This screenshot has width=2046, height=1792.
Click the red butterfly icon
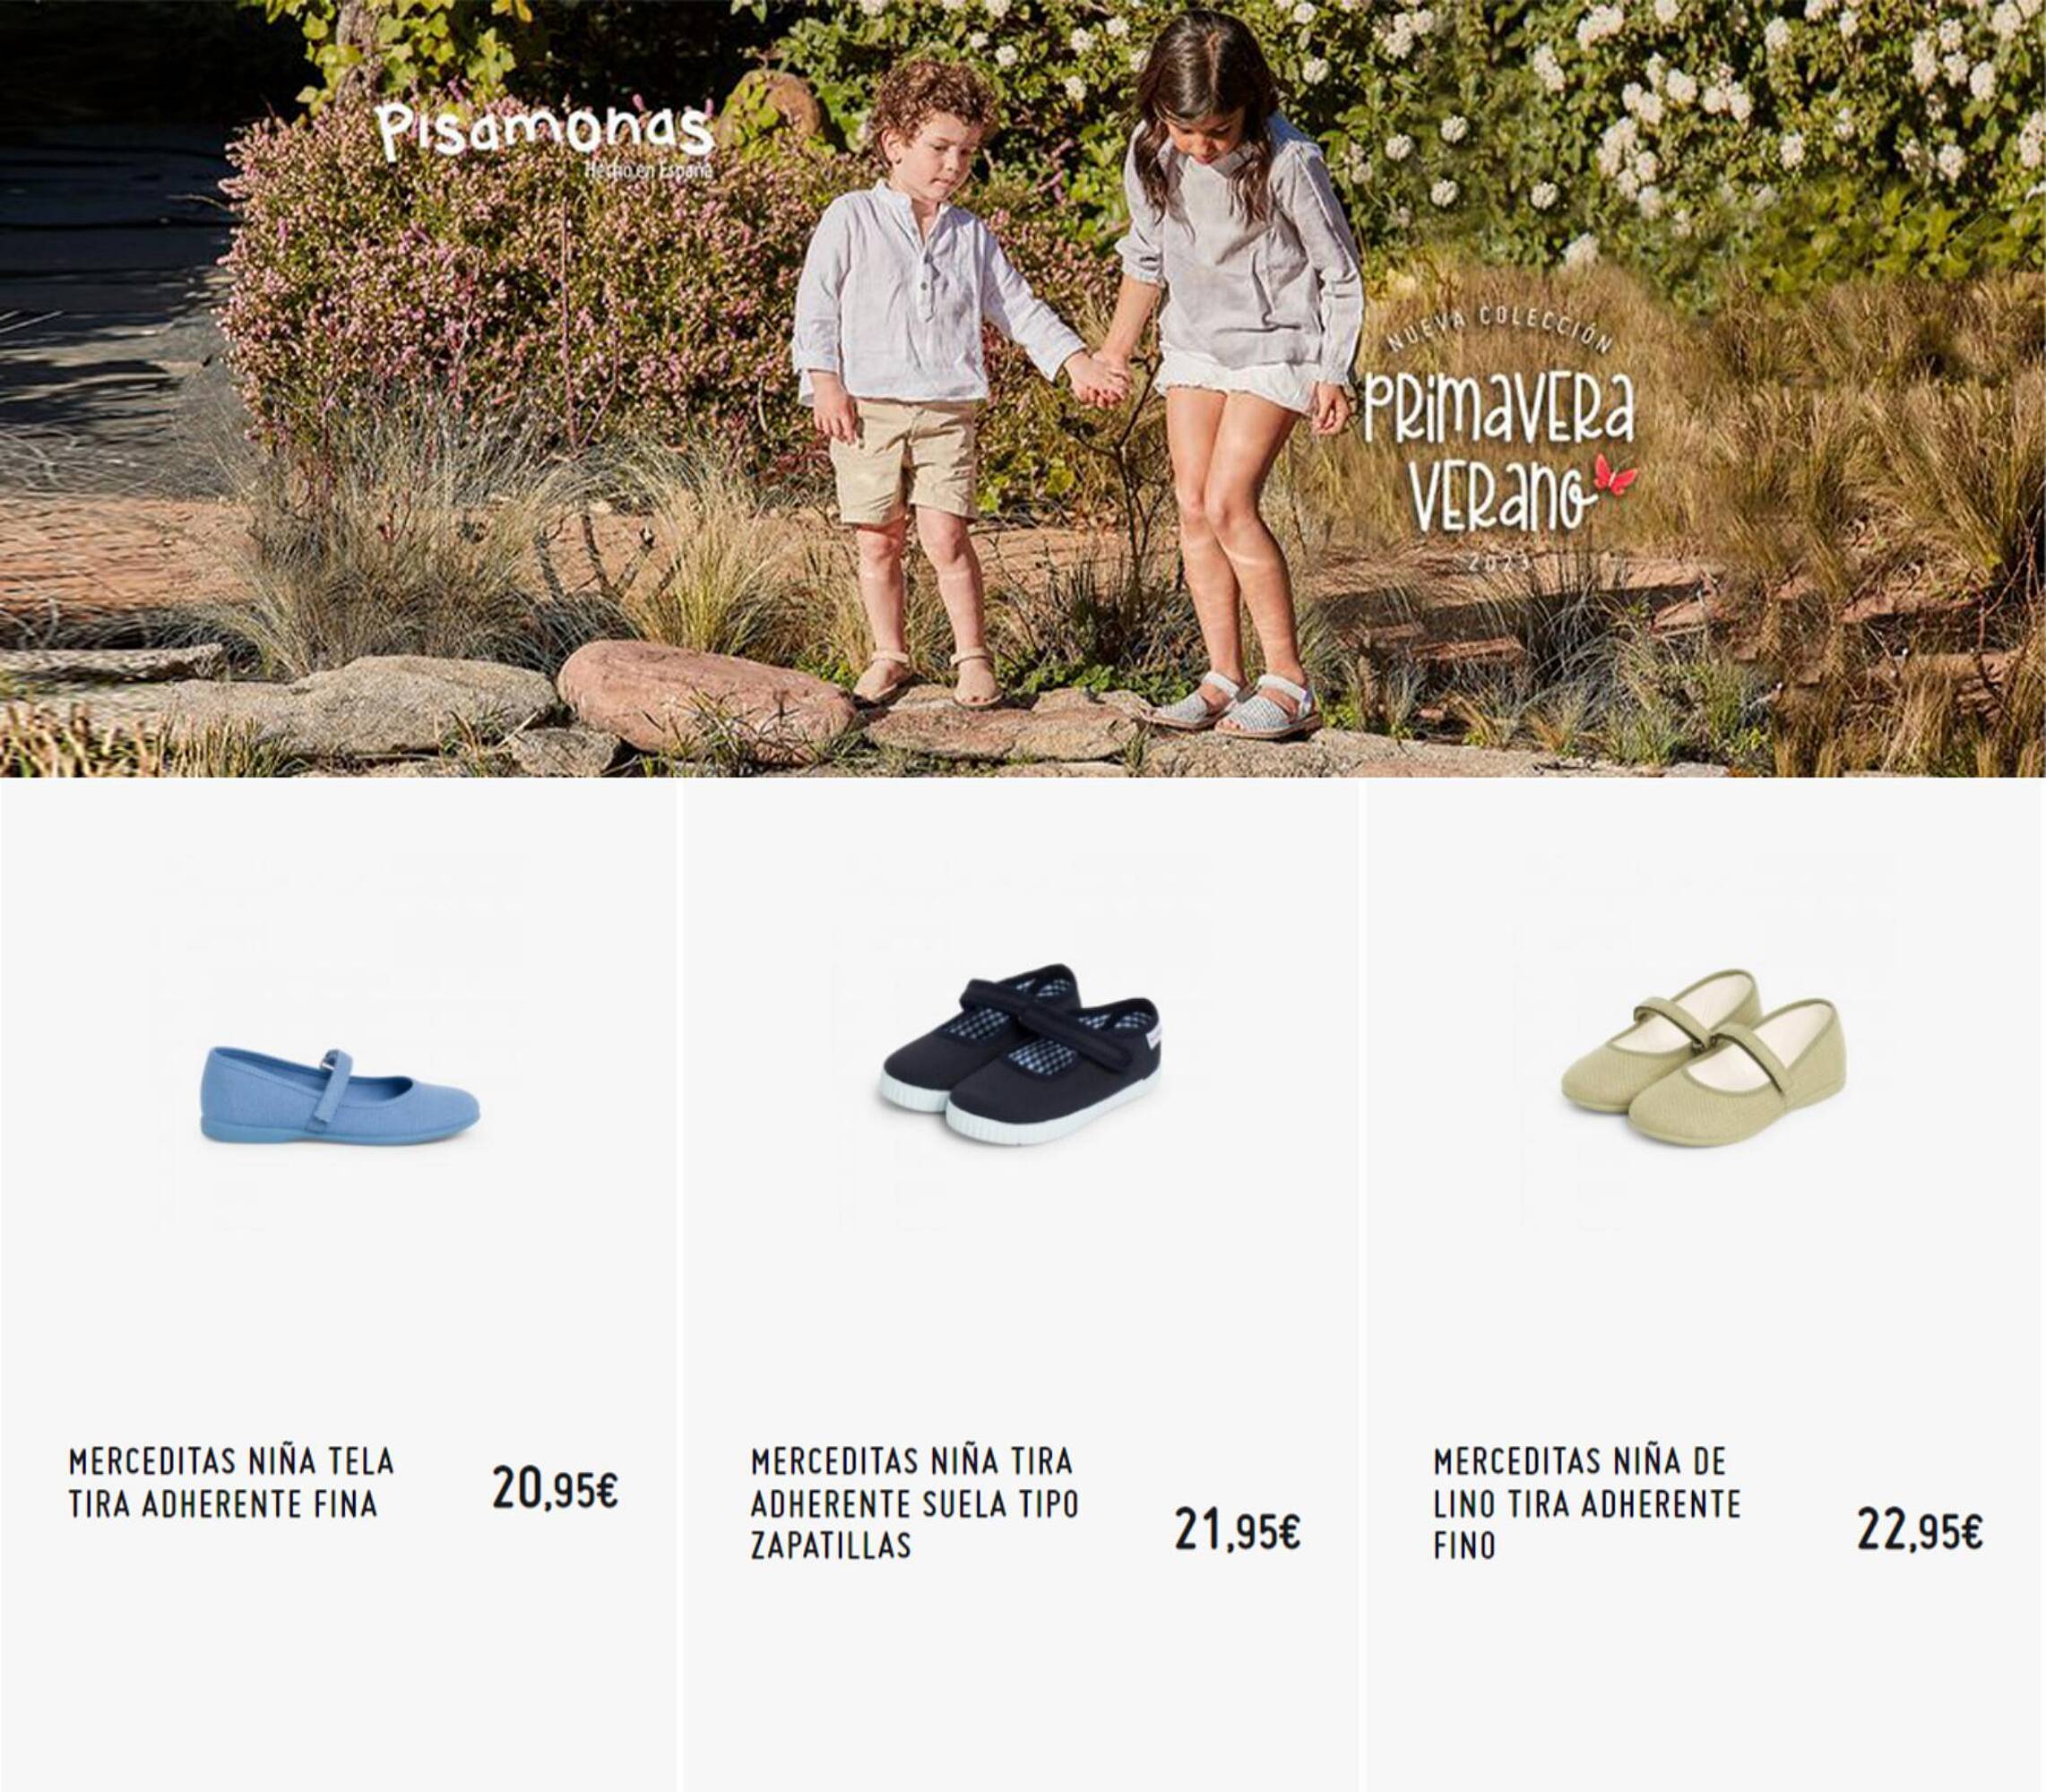click(1611, 474)
